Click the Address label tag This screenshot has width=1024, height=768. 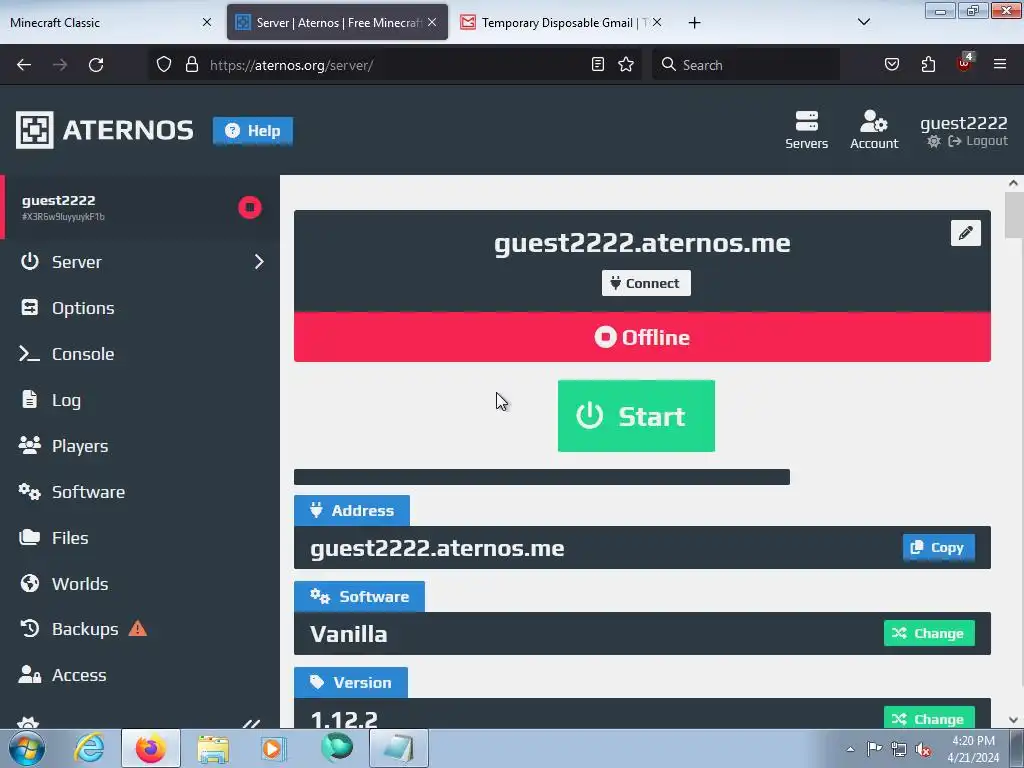pos(351,510)
